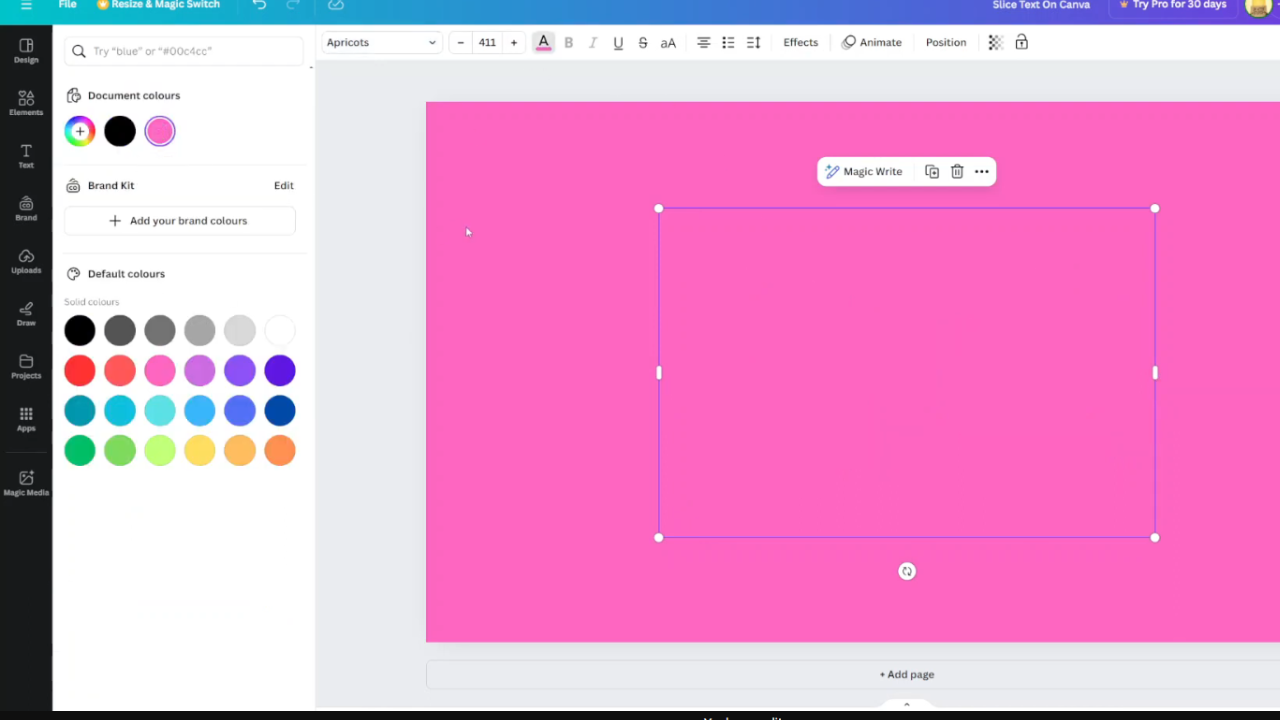Click the user profile avatar
This screenshot has height=720, width=1280.
(x=1258, y=6)
